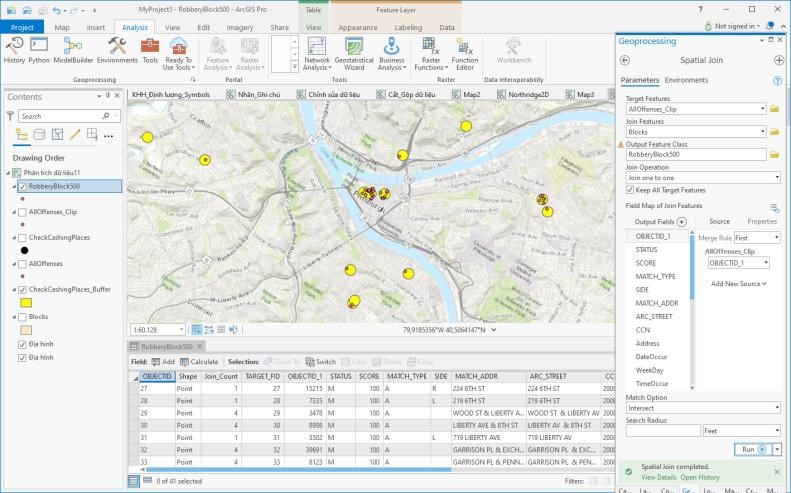This screenshot has width=791, height=493.
Task: Click Calculate field button
Action: pos(199,362)
